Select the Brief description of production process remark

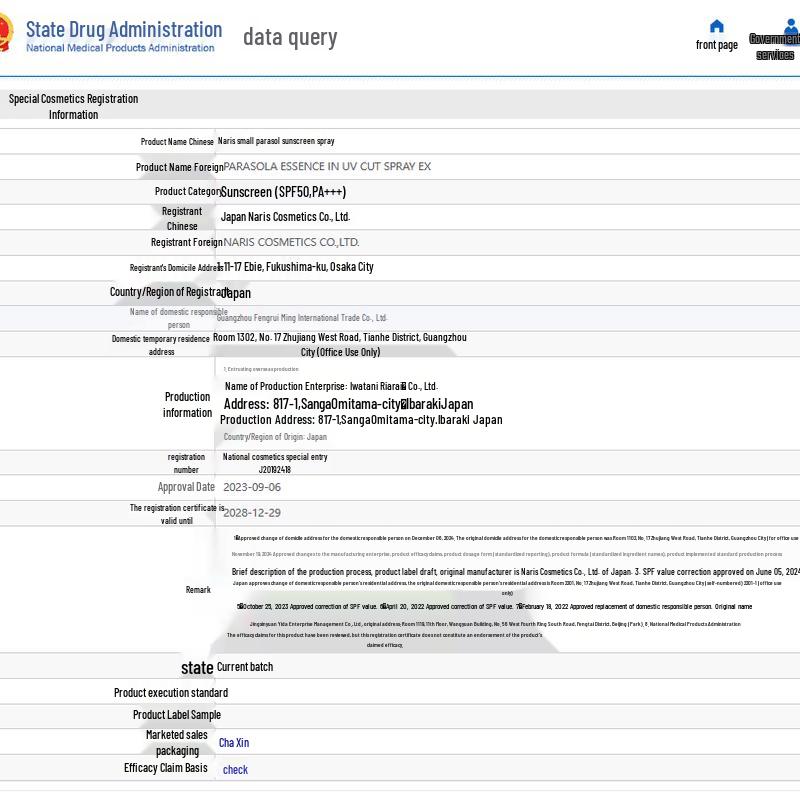pos(516,572)
